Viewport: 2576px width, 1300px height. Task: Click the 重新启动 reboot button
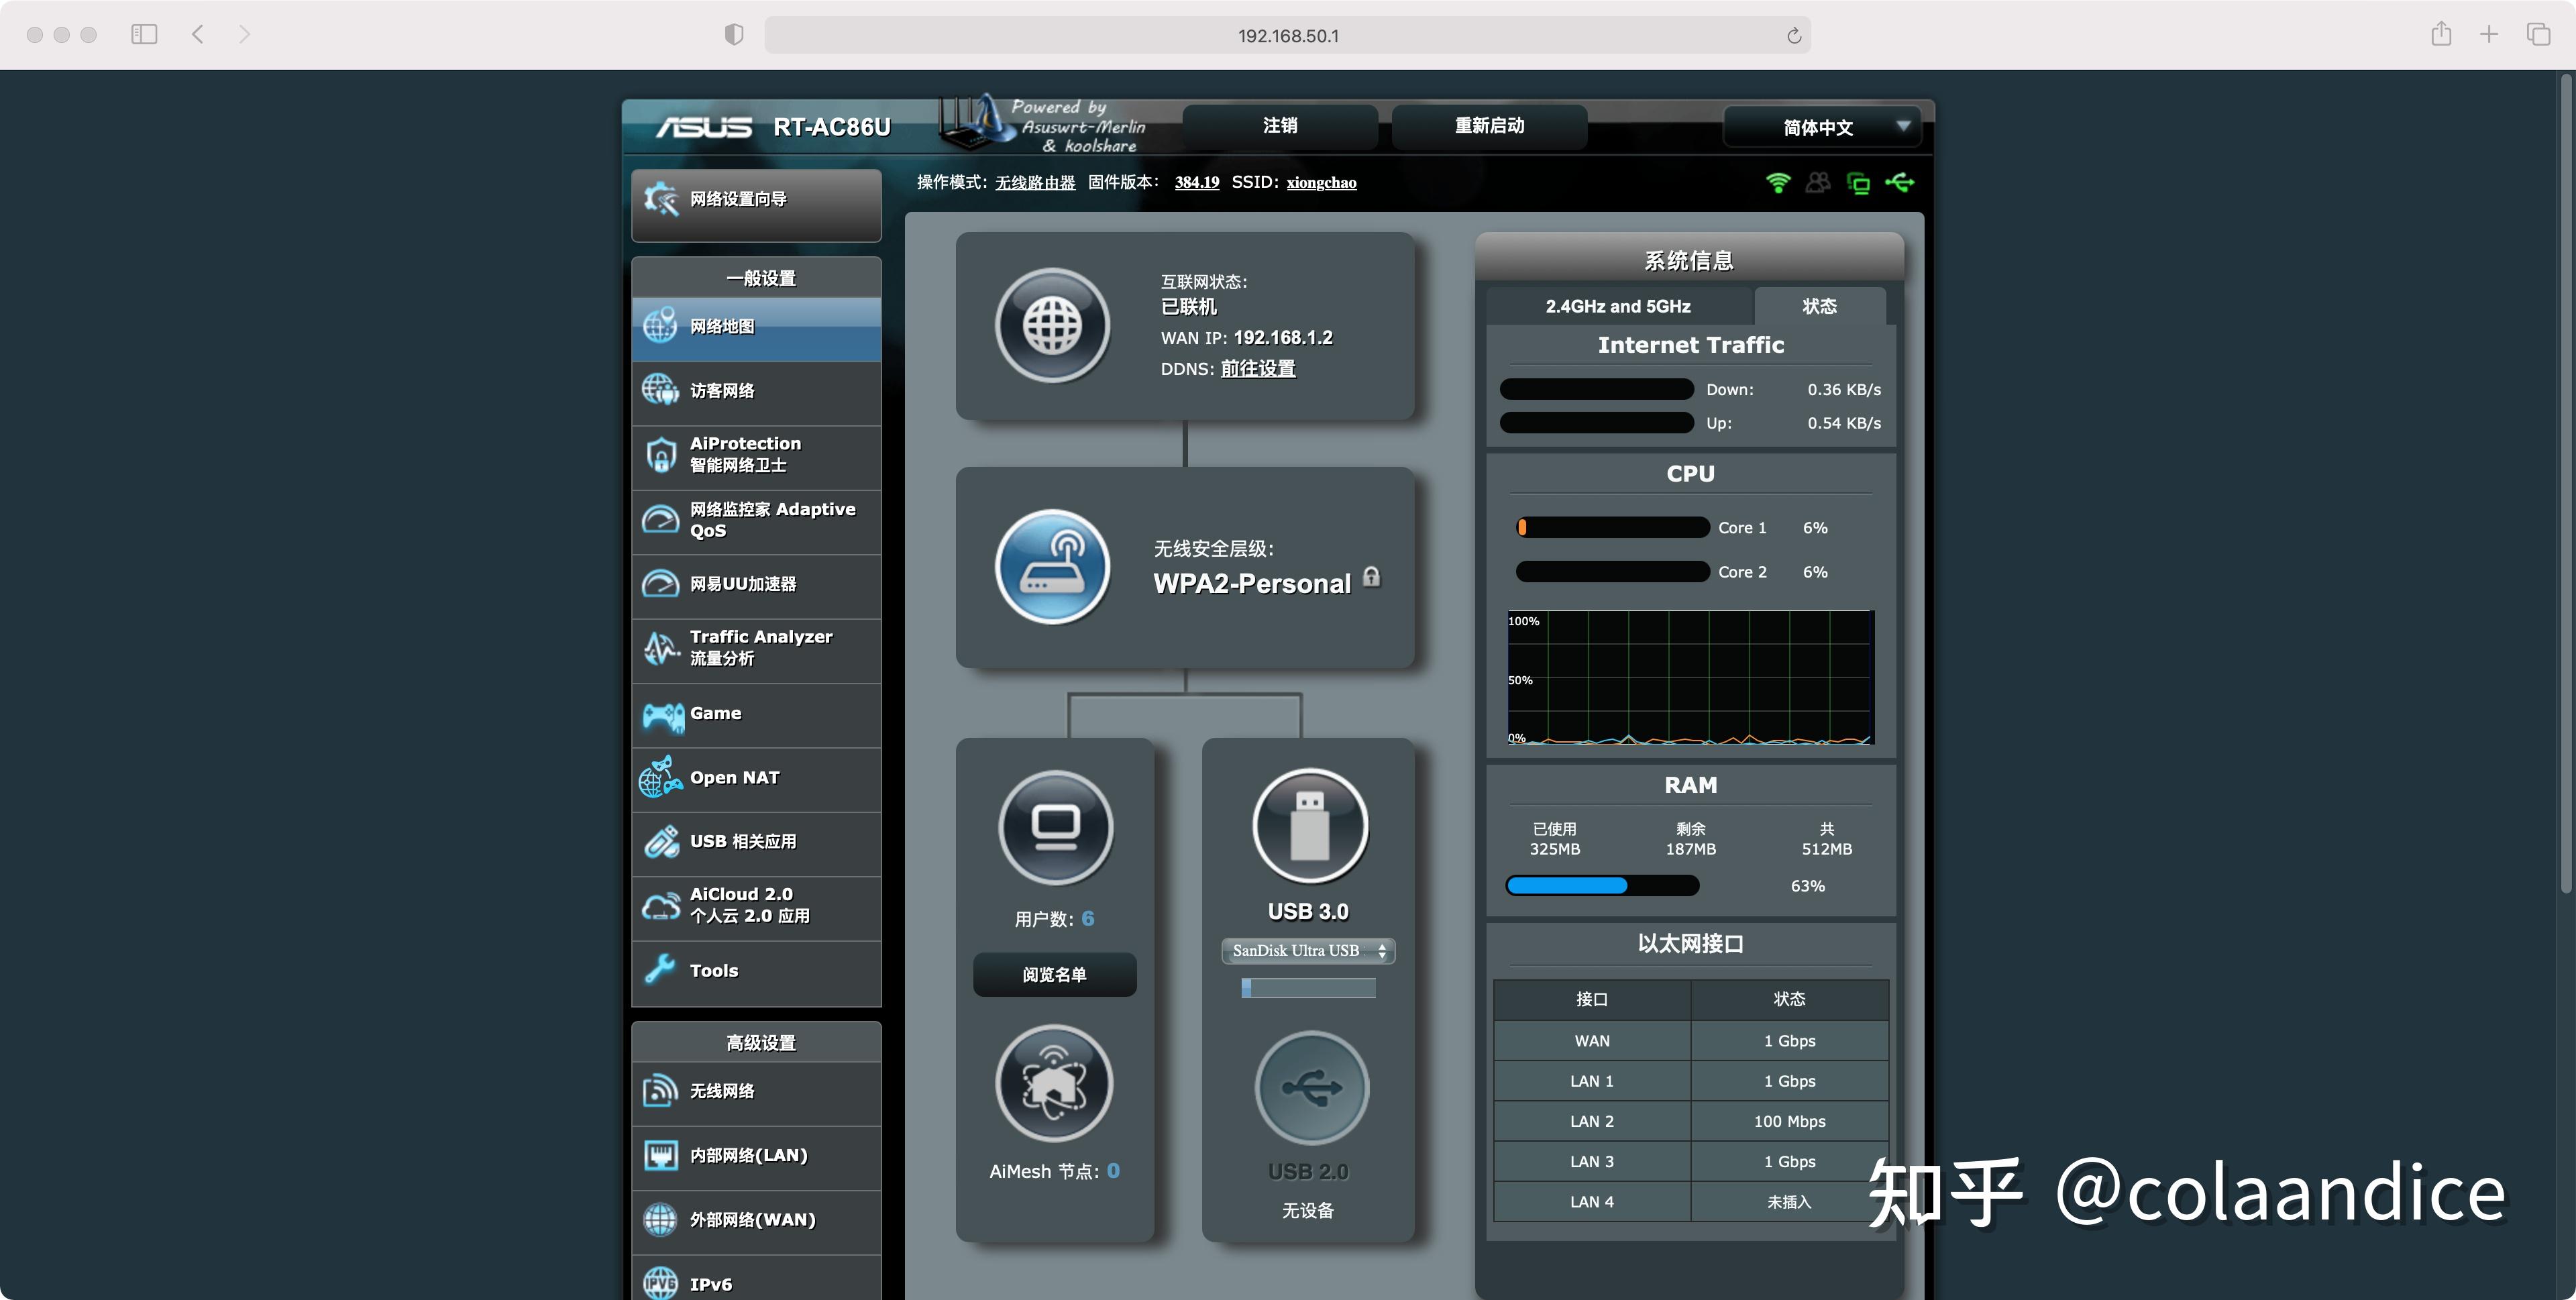coord(1488,126)
